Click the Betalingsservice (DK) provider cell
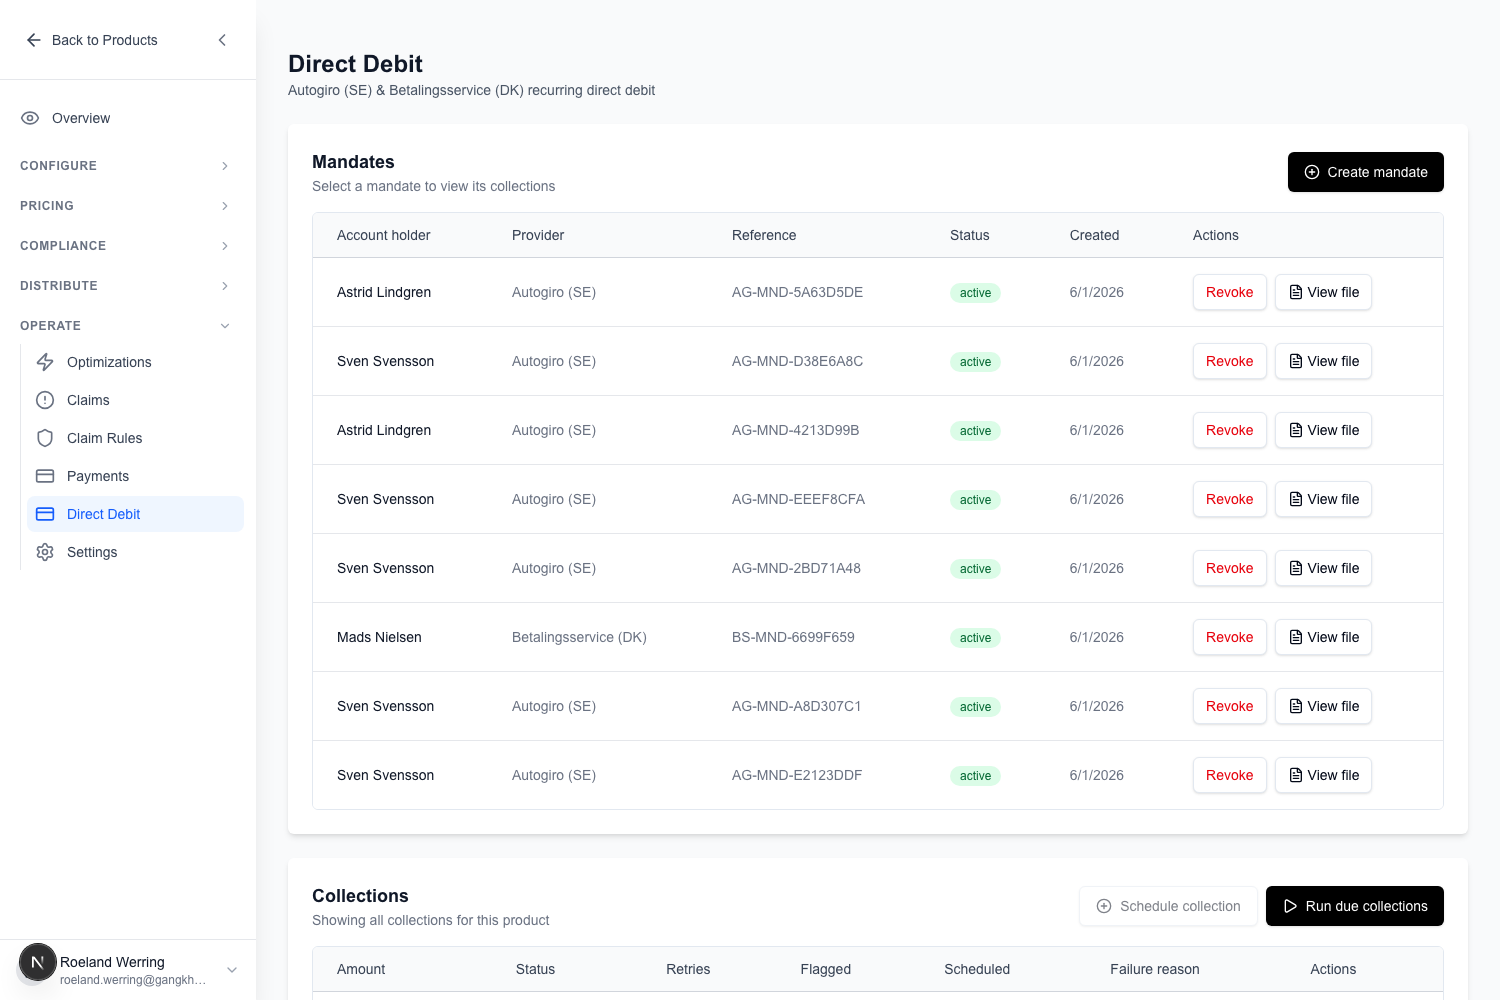The height and width of the screenshot is (1000, 1500). pos(579,637)
